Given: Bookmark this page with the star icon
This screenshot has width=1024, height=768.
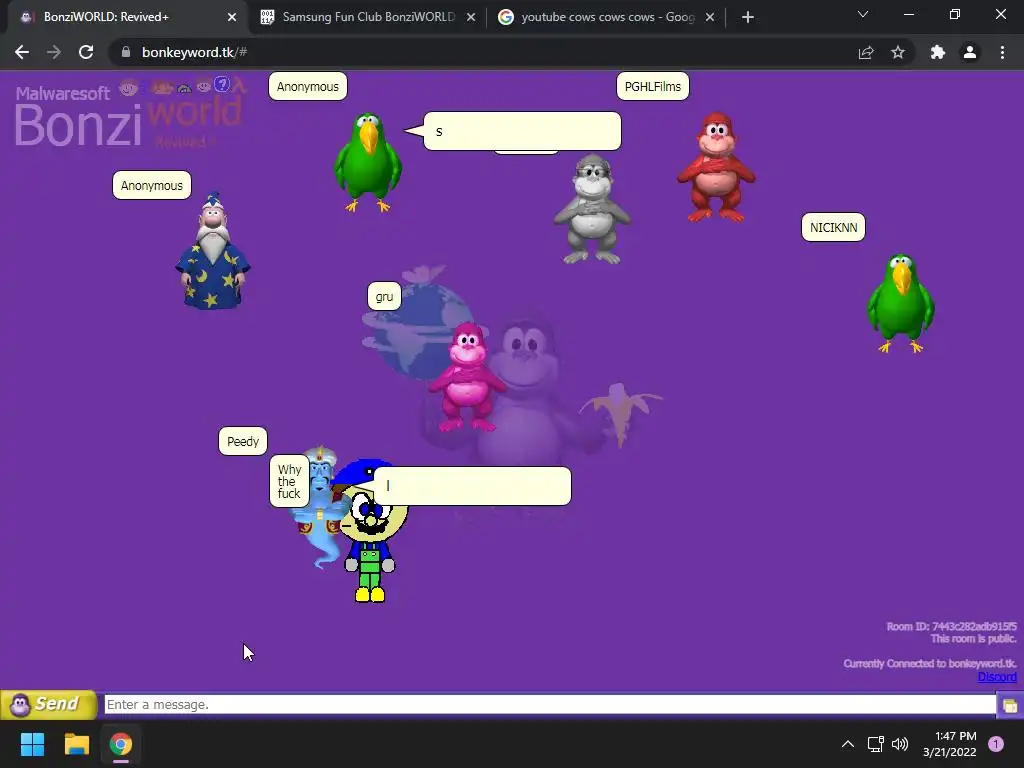Looking at the screenshot, I should [x=898, y=52].
